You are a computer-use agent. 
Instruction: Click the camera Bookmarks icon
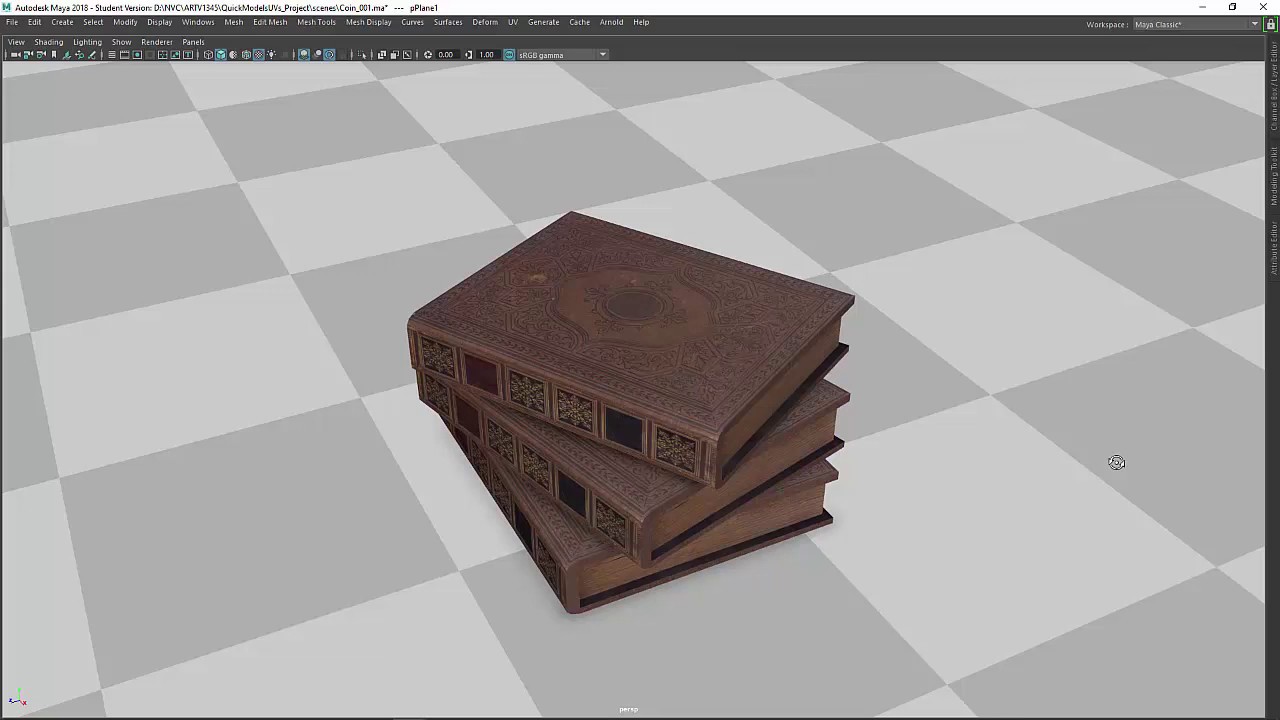click(x=53, y=55)
